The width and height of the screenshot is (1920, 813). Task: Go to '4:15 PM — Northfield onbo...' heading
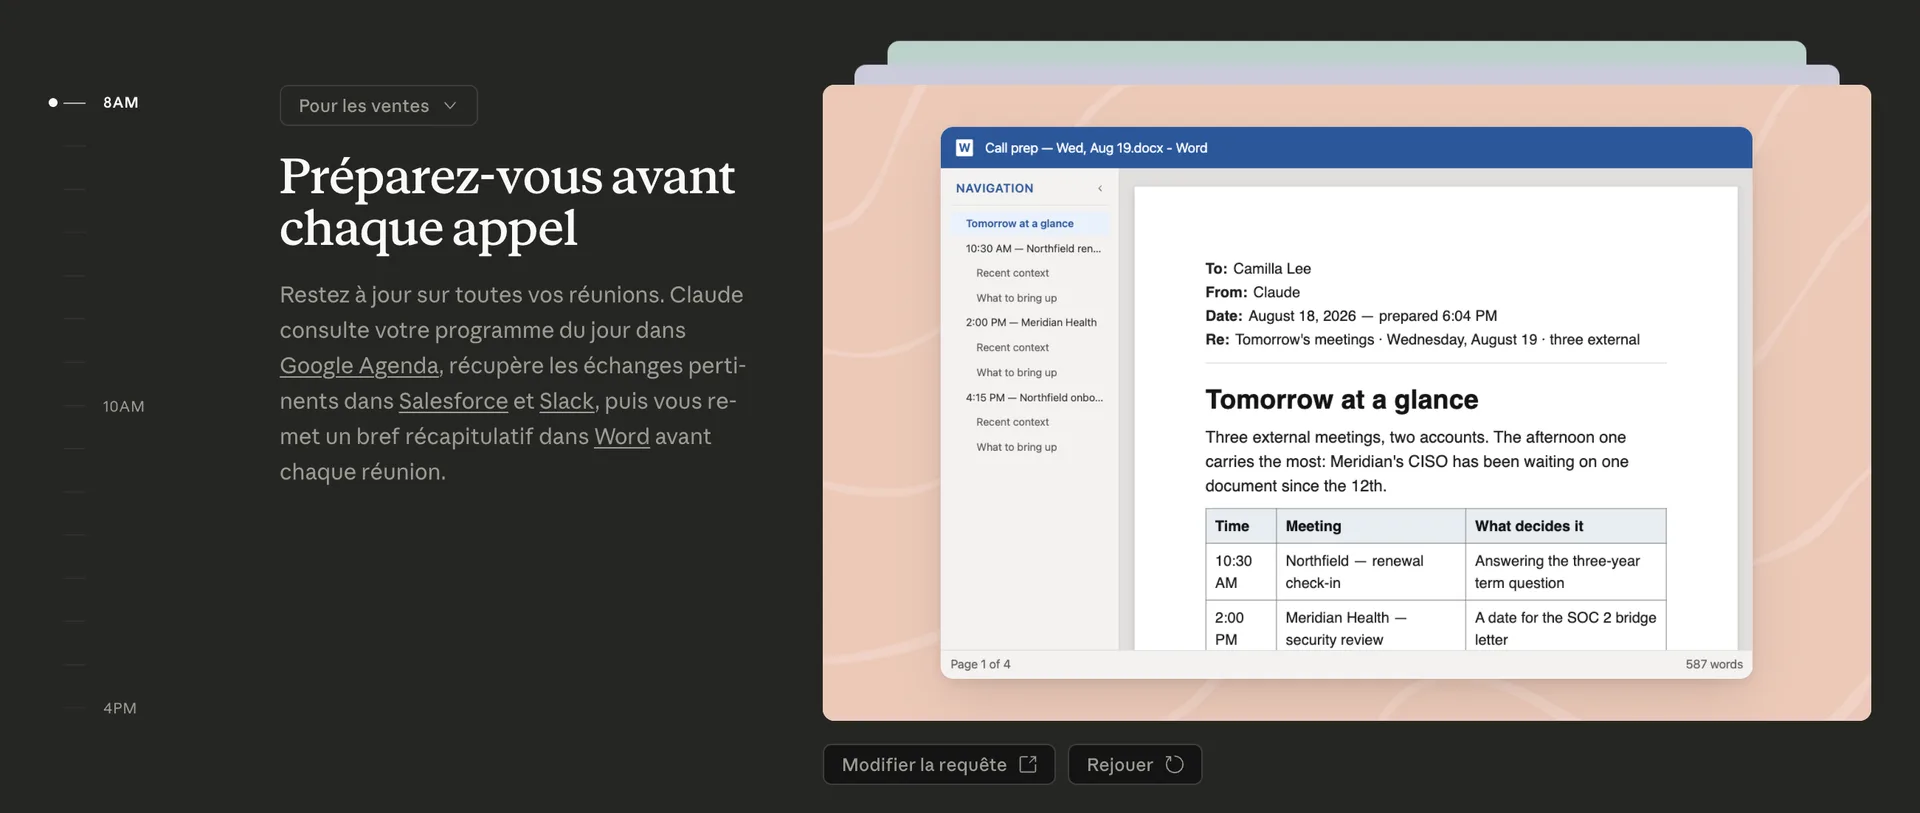click(1034, 398)
